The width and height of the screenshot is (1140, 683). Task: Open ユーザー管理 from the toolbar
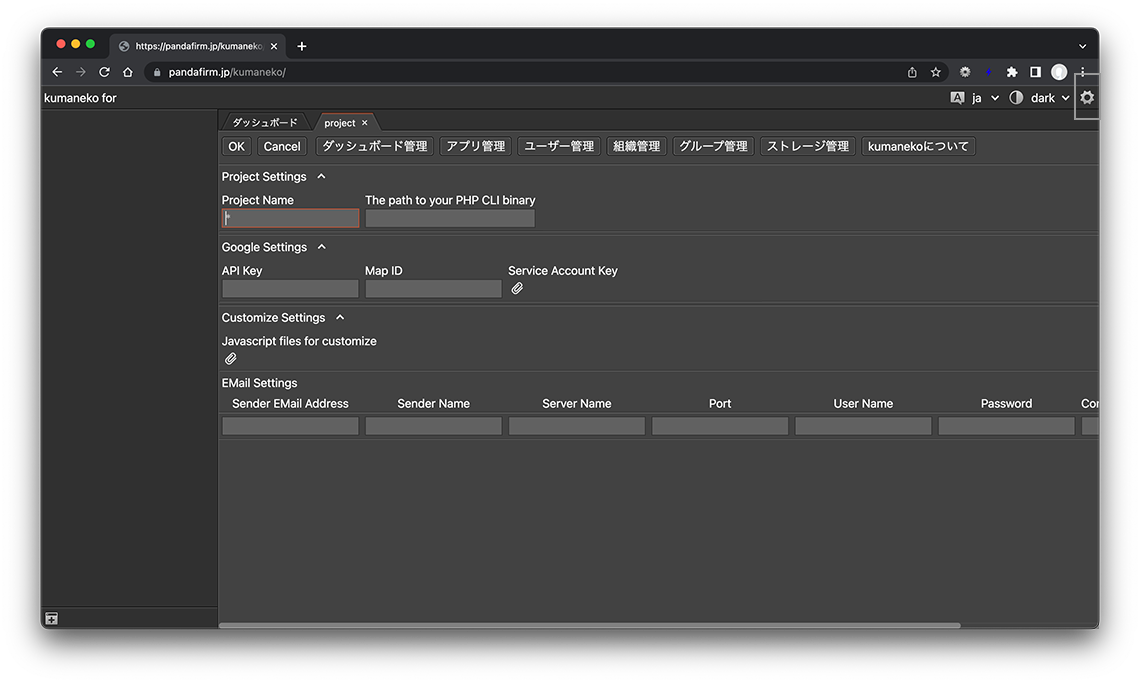(559, 146)
